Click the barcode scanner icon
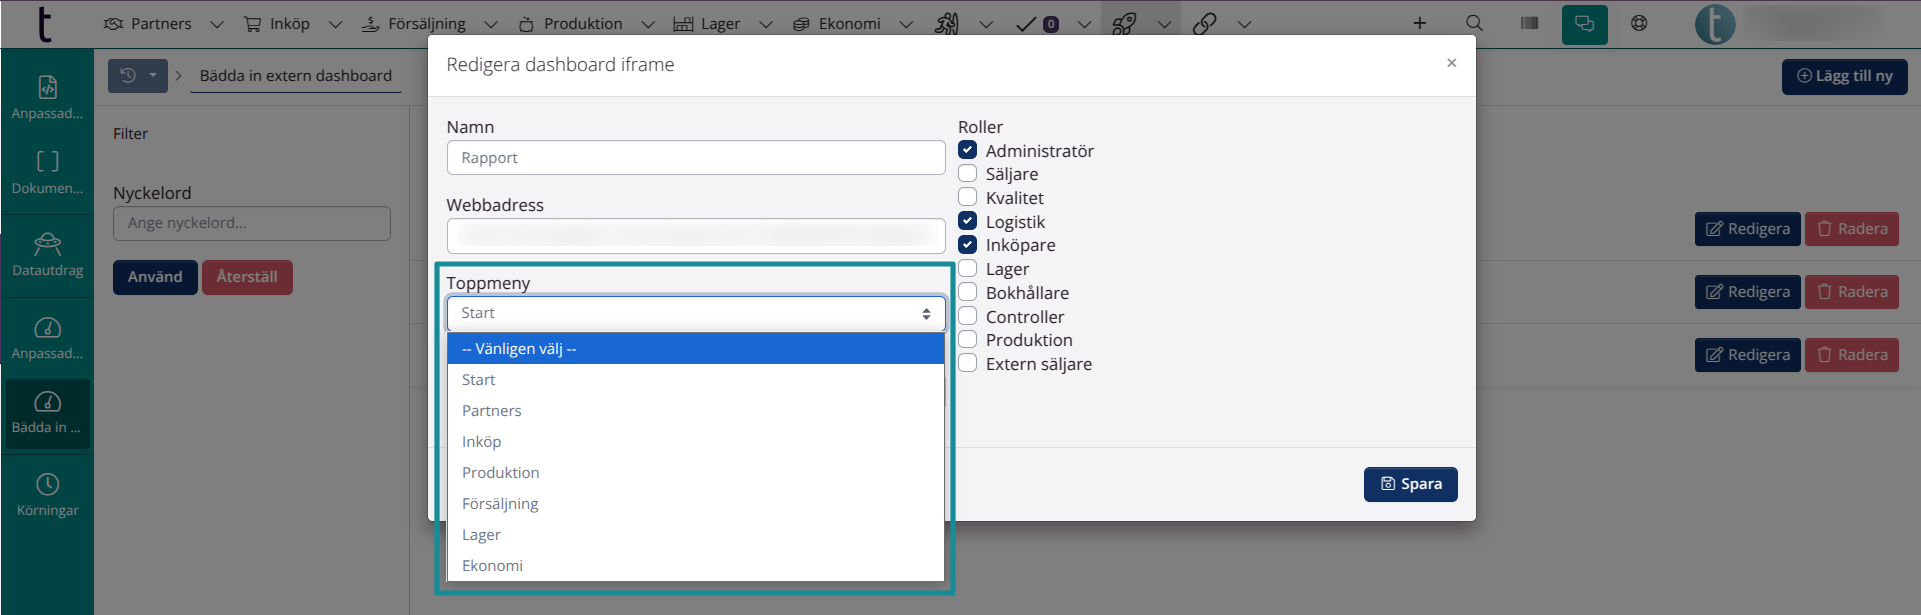Viewport: 1921px width, 615px height. pyautogui.click(x=1529, y=23)
